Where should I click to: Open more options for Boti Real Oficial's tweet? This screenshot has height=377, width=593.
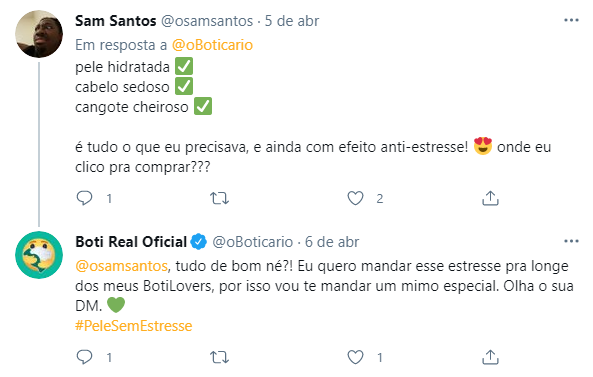(571, 241)
